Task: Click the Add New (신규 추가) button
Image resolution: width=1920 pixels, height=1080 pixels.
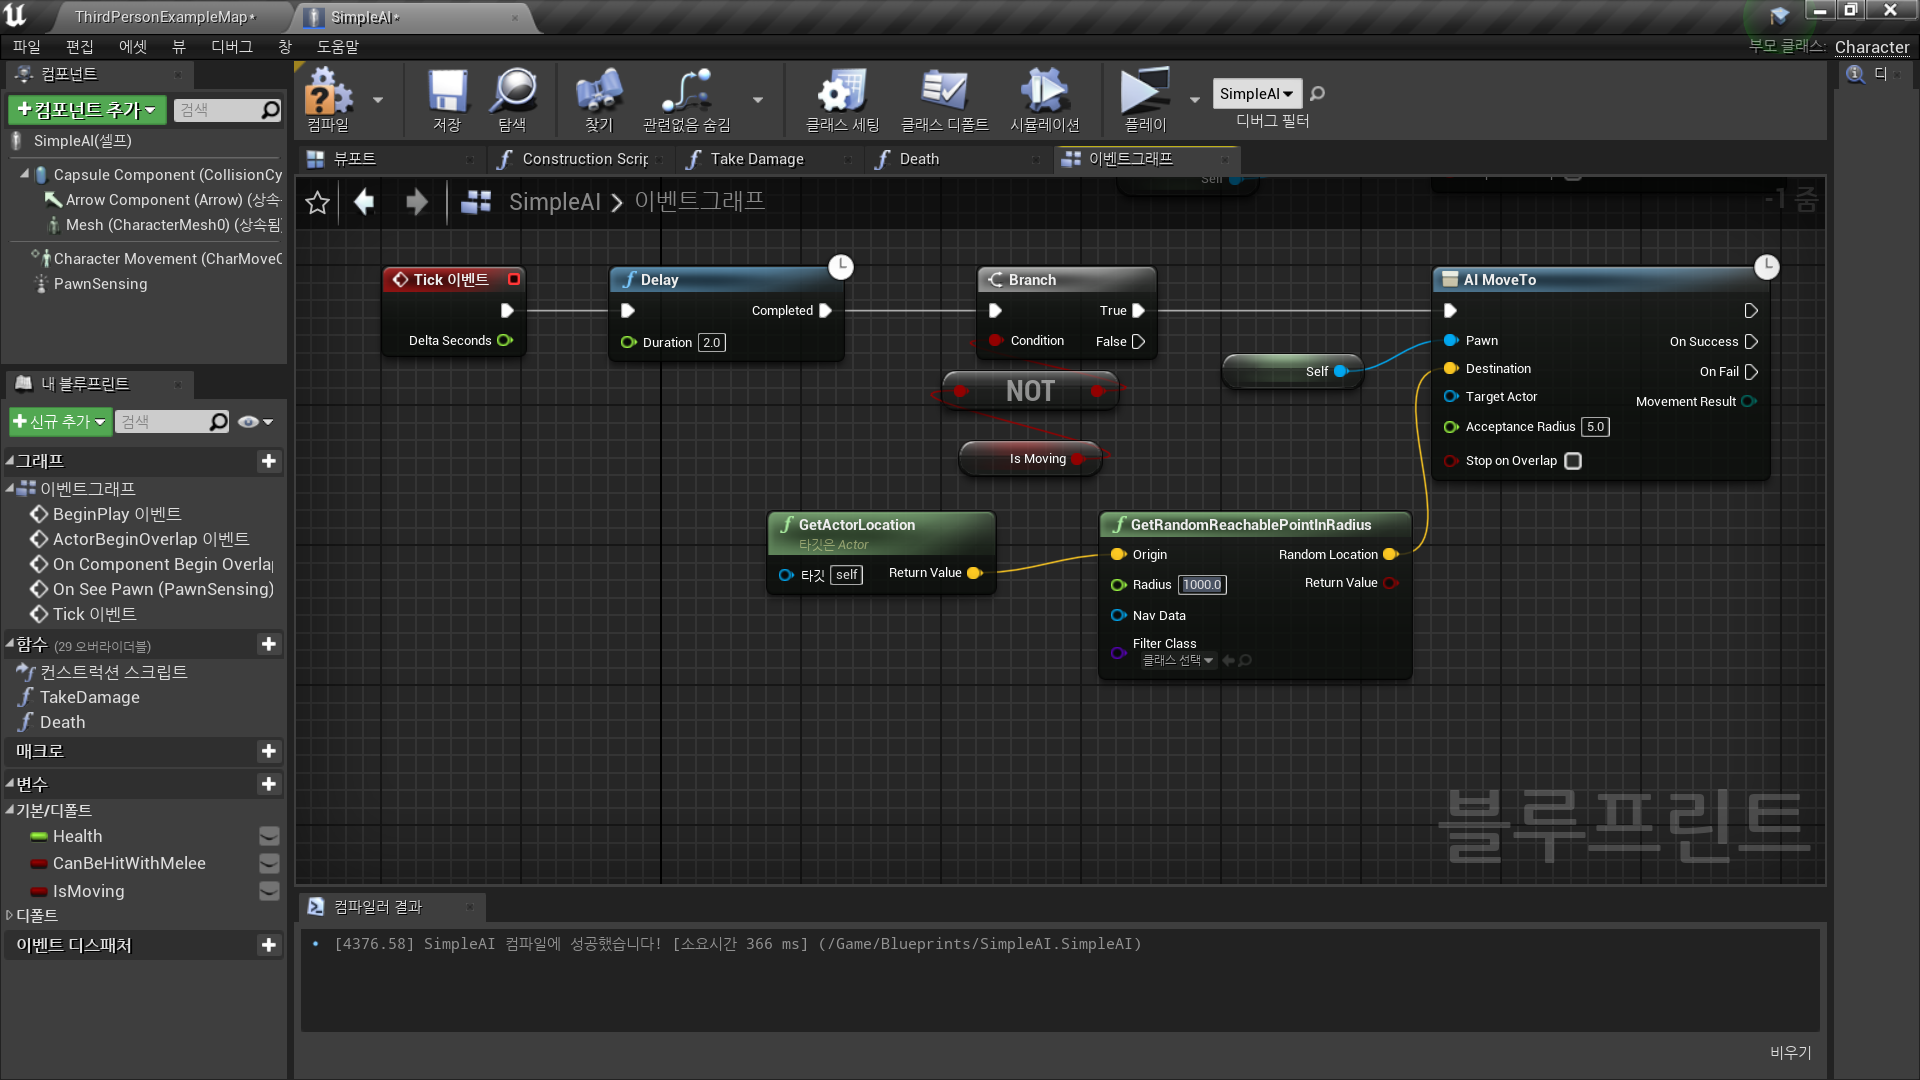Action: click(x=59, y=422)
